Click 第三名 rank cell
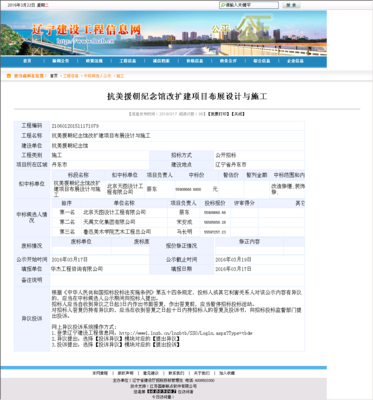The image size is (373, 400). click(67, 232)
